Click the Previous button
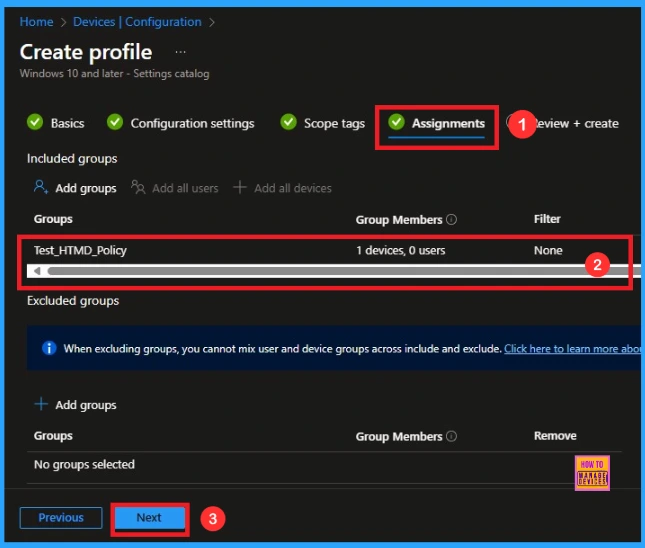645x548 pixels. point(61,518)
